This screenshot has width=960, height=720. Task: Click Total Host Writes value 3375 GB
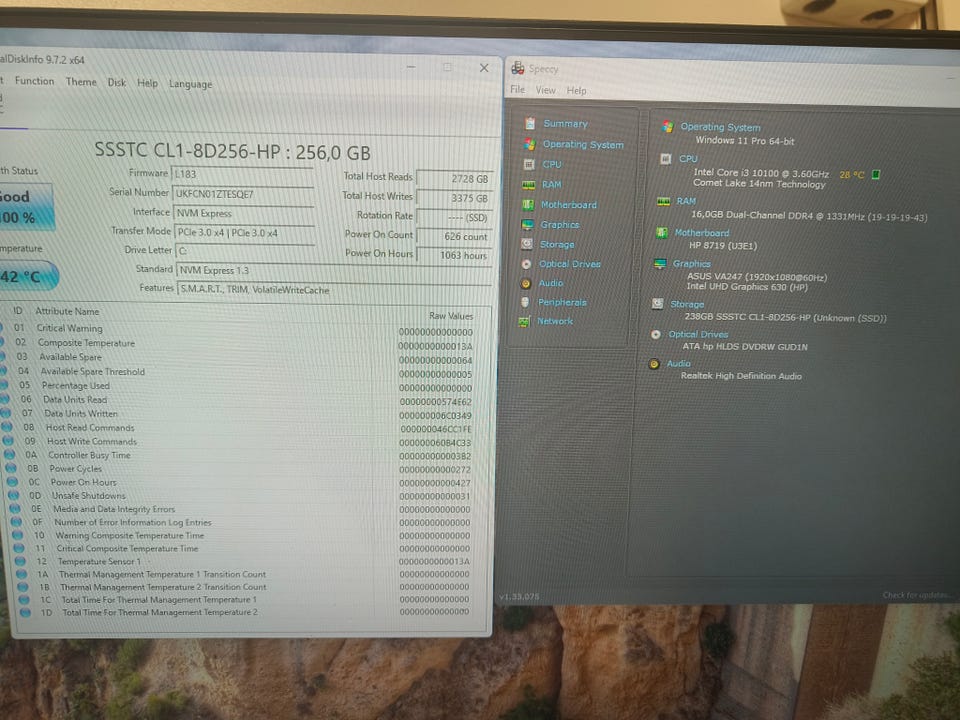[x=454, y=198]
